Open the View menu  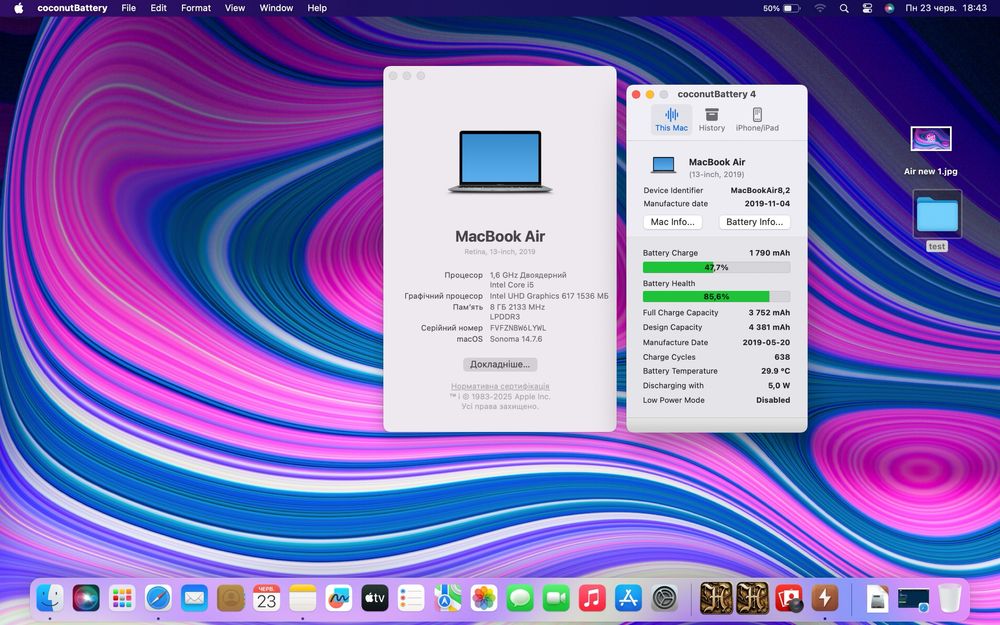tap(235, 8)
